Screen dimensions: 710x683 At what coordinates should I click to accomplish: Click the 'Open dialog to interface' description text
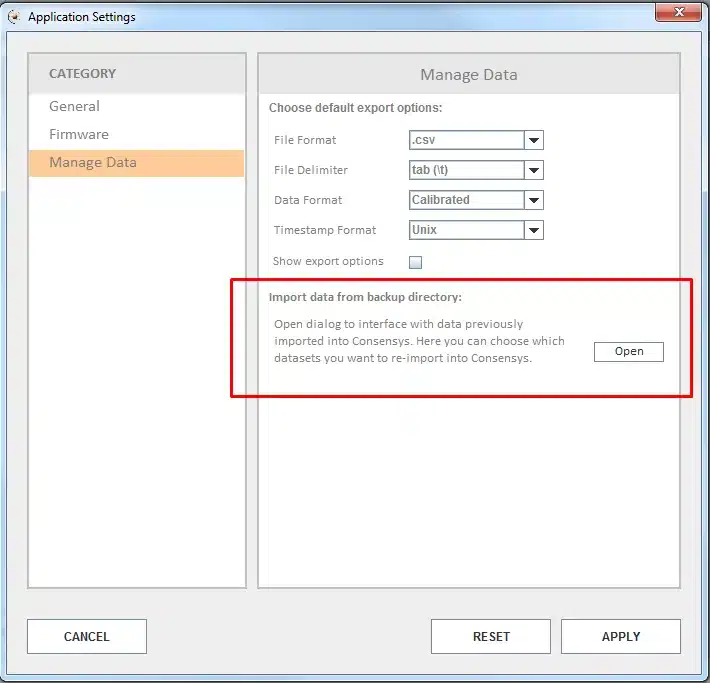[419, 341]
